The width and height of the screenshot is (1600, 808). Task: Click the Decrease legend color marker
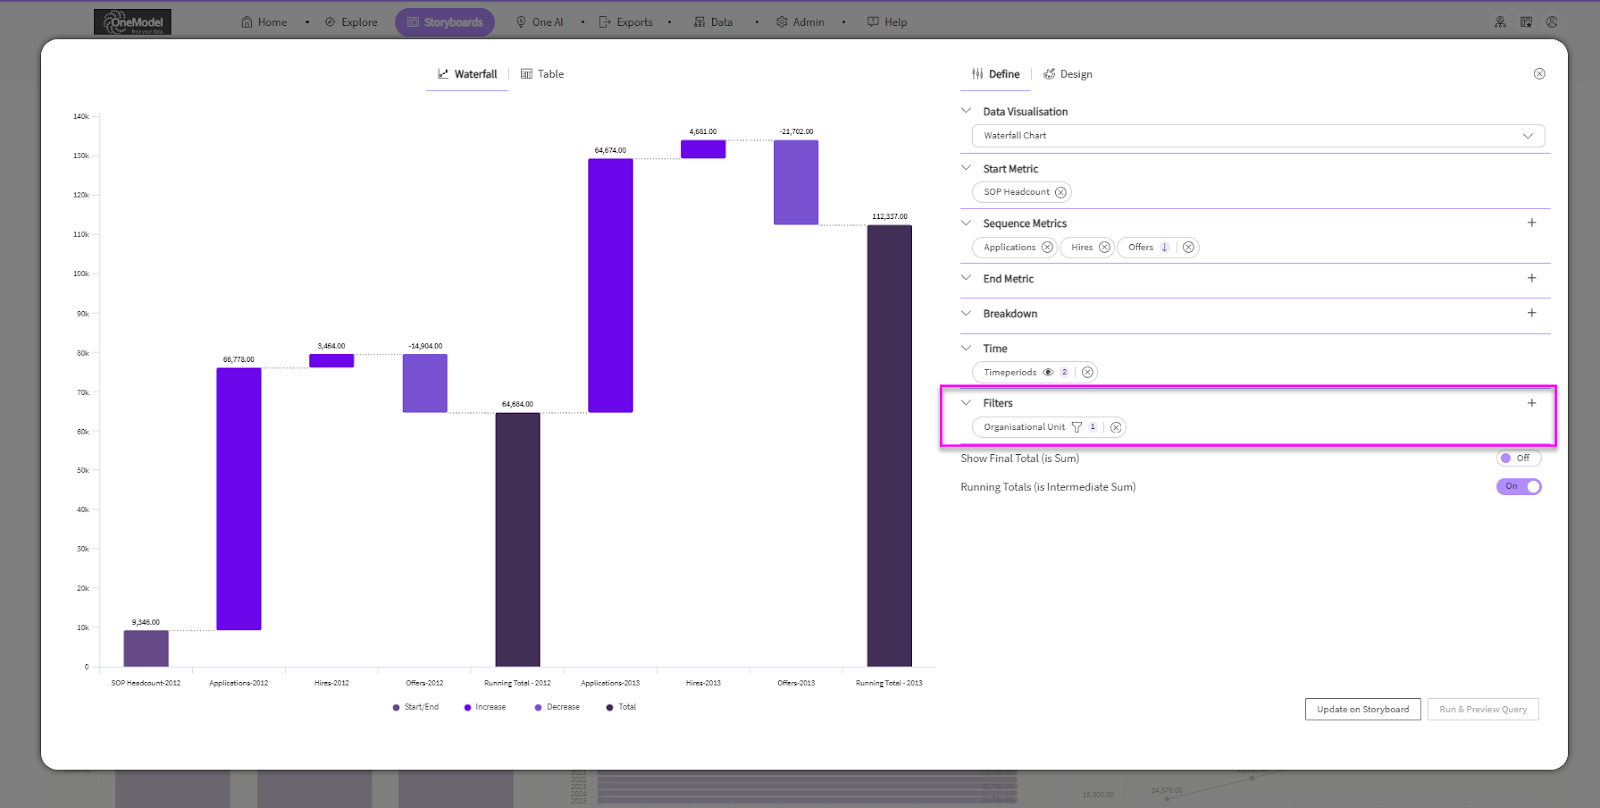(538, 707)
